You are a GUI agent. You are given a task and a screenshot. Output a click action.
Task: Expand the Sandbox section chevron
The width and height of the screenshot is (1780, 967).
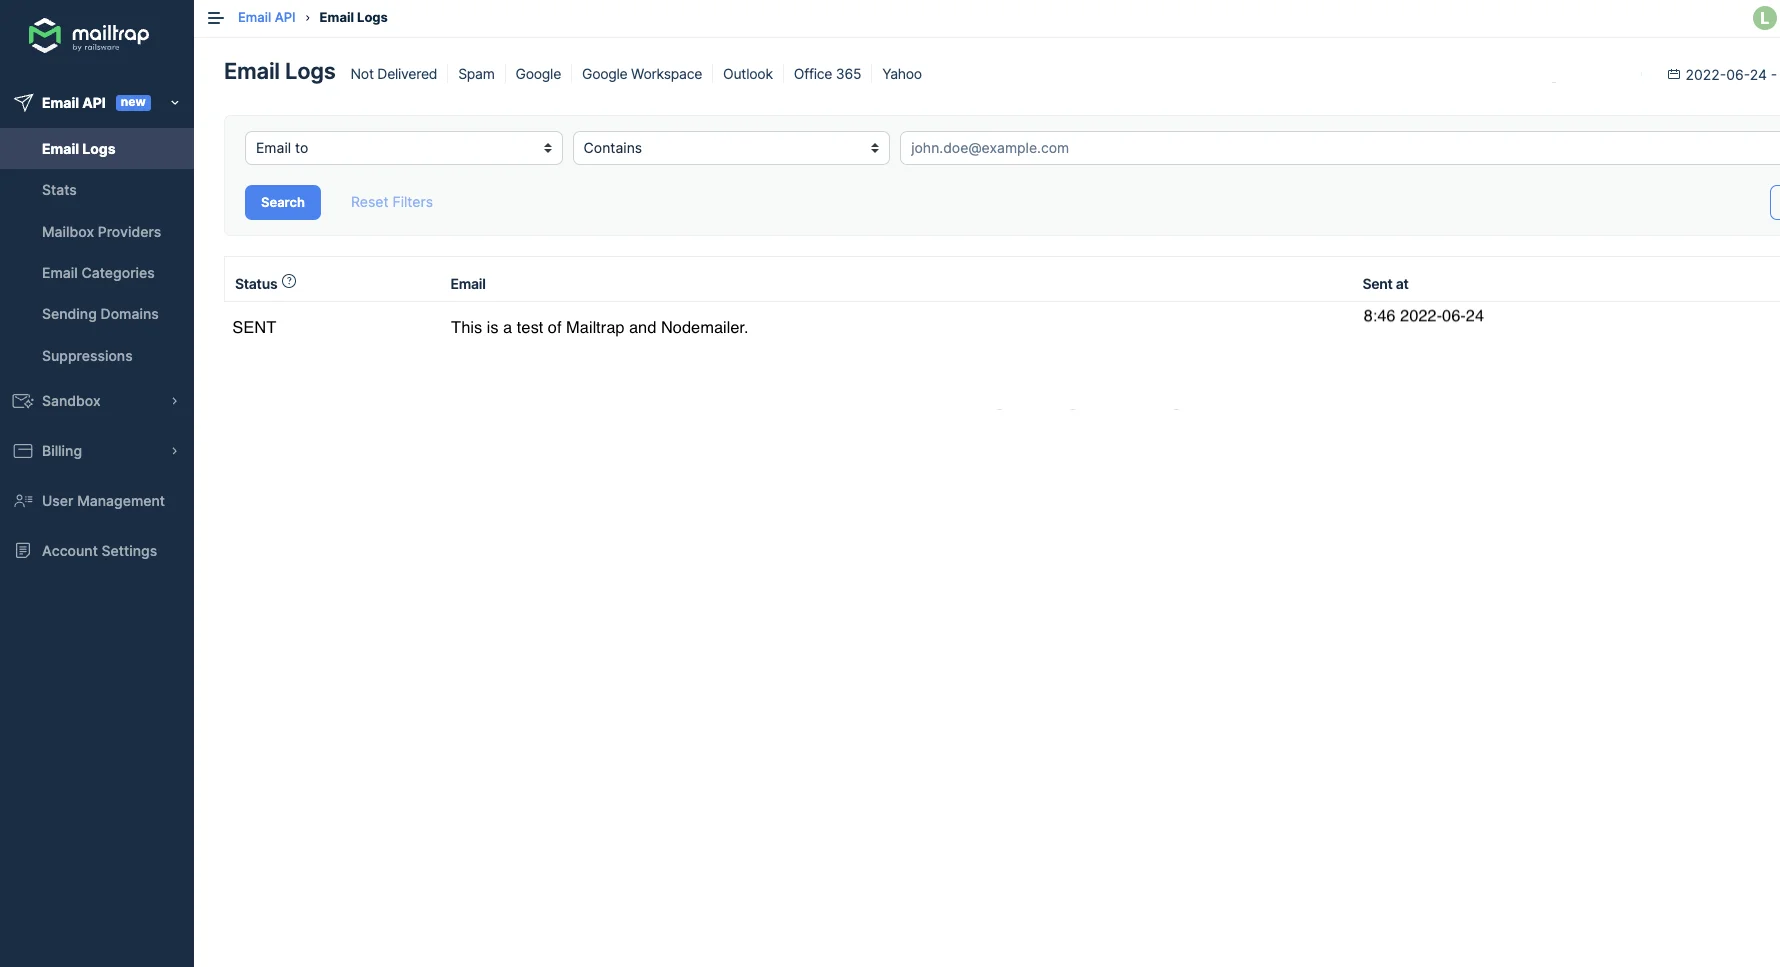pos(175,401)
